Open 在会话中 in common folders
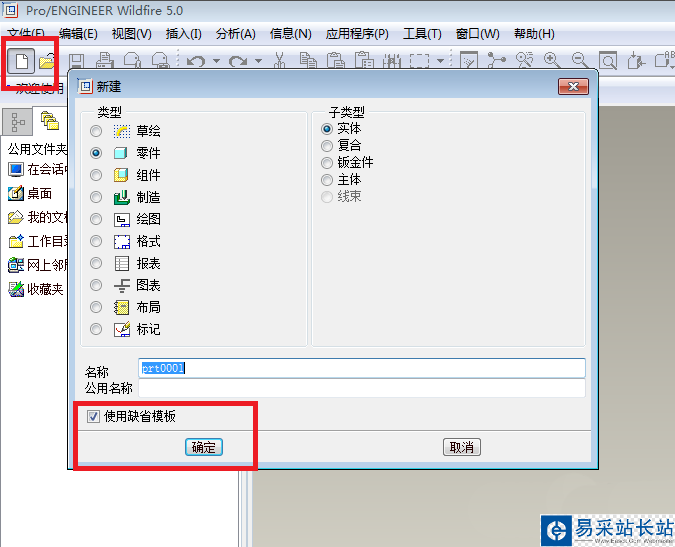 pyautogui.click(x=38, y=169)
